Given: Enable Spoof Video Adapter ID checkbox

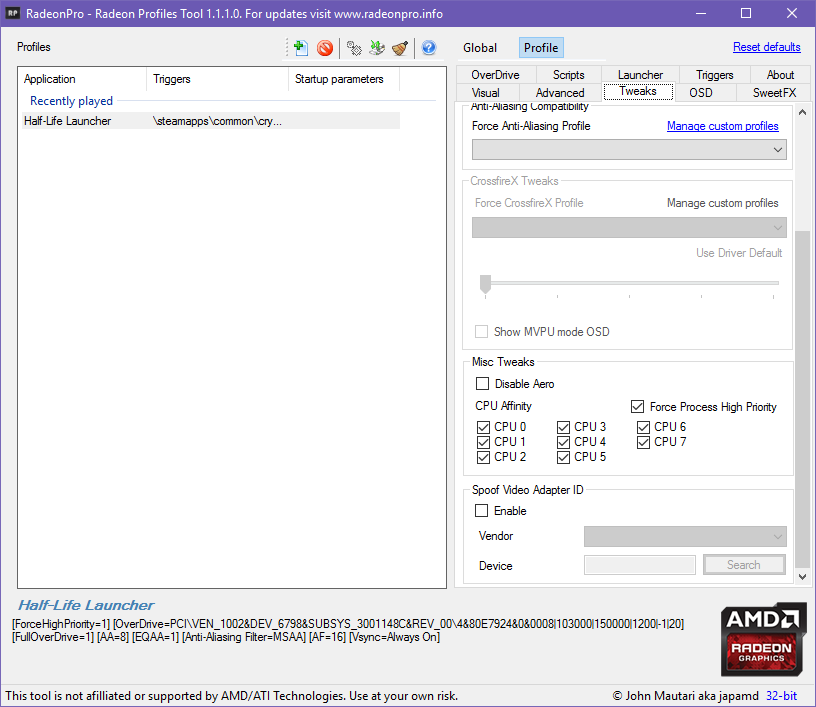Looking at the screenshot, I should (481, 510).
